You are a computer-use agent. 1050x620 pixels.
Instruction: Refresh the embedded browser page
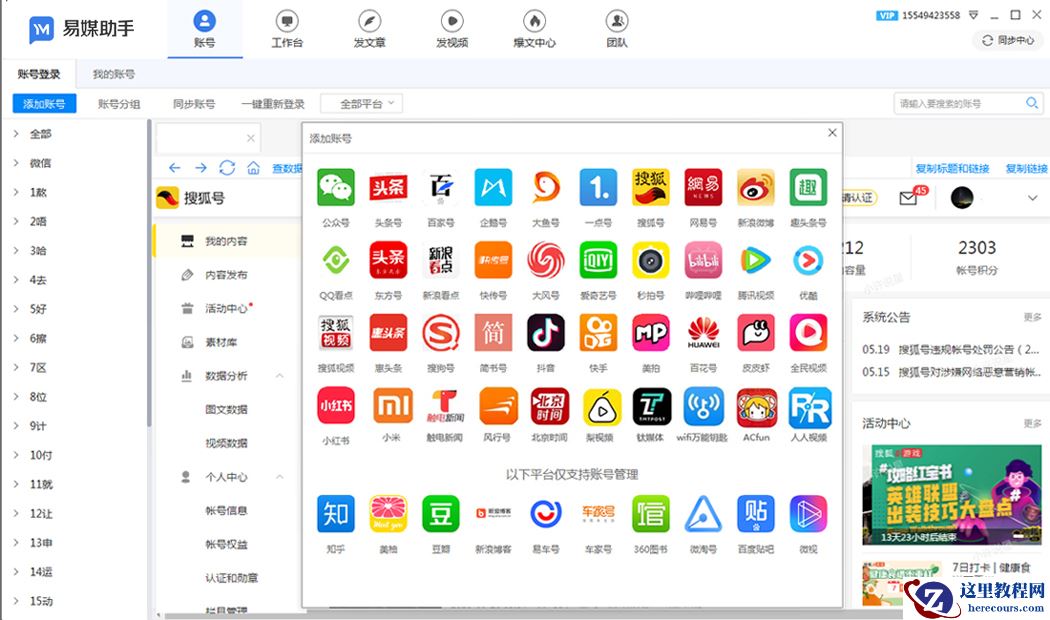227,167
